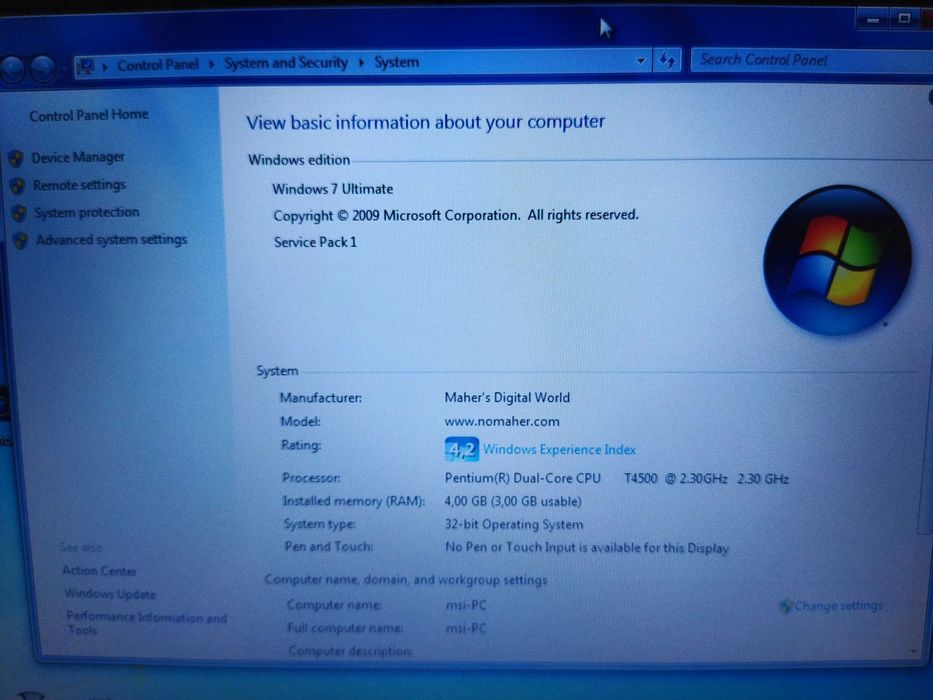This screenshot has height=700, width=933.
Task: Click the scrollbar down arrow at bottom right
Action: [x=913, y=651]
